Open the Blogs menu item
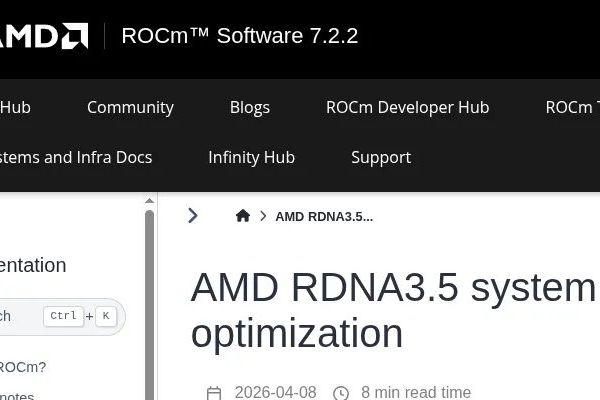Viewport: 600px width, 400px height. [250, 108]
